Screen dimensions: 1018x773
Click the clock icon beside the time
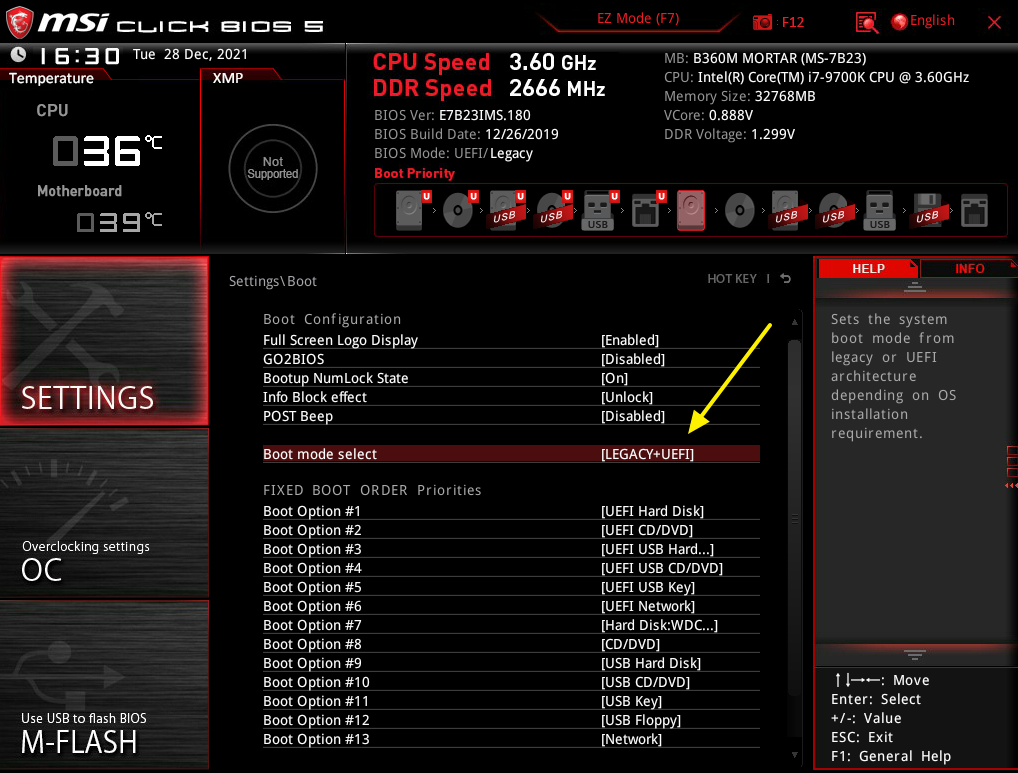pos(18,55)
